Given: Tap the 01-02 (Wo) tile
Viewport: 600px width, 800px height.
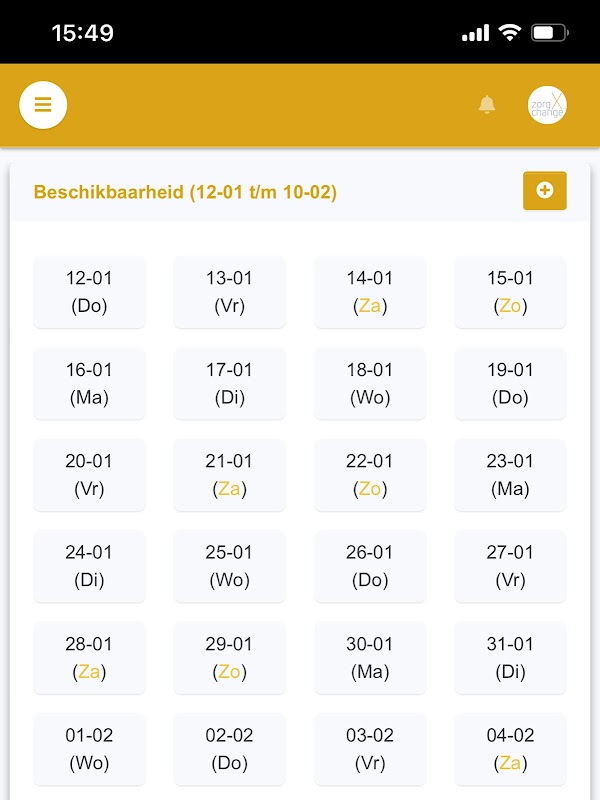Looking at the screenshot, I should [x=89, y=749].
